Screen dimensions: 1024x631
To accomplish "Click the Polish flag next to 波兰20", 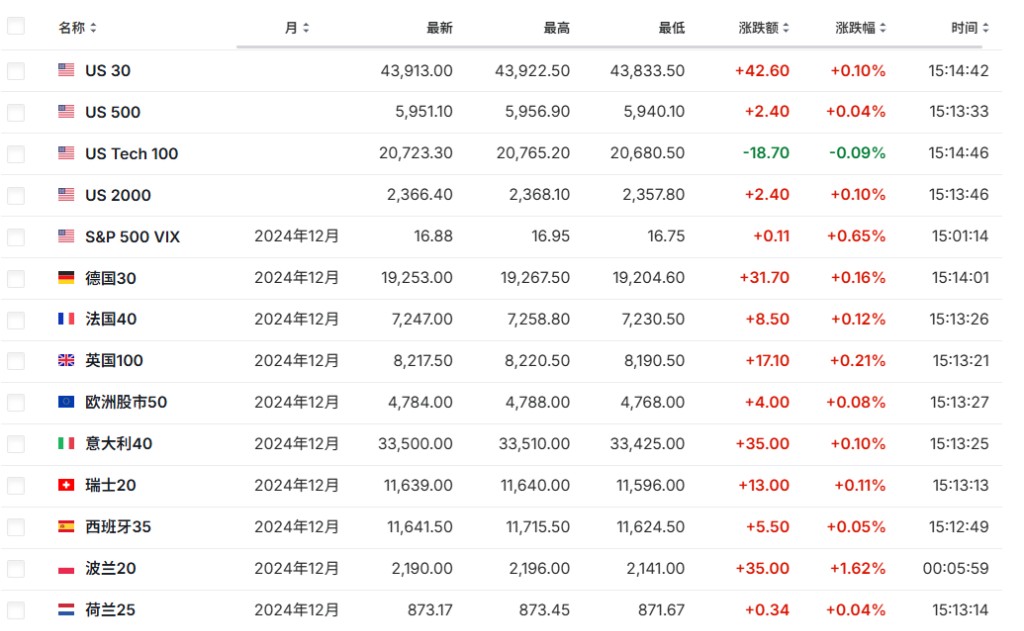I will click(66, 568).
